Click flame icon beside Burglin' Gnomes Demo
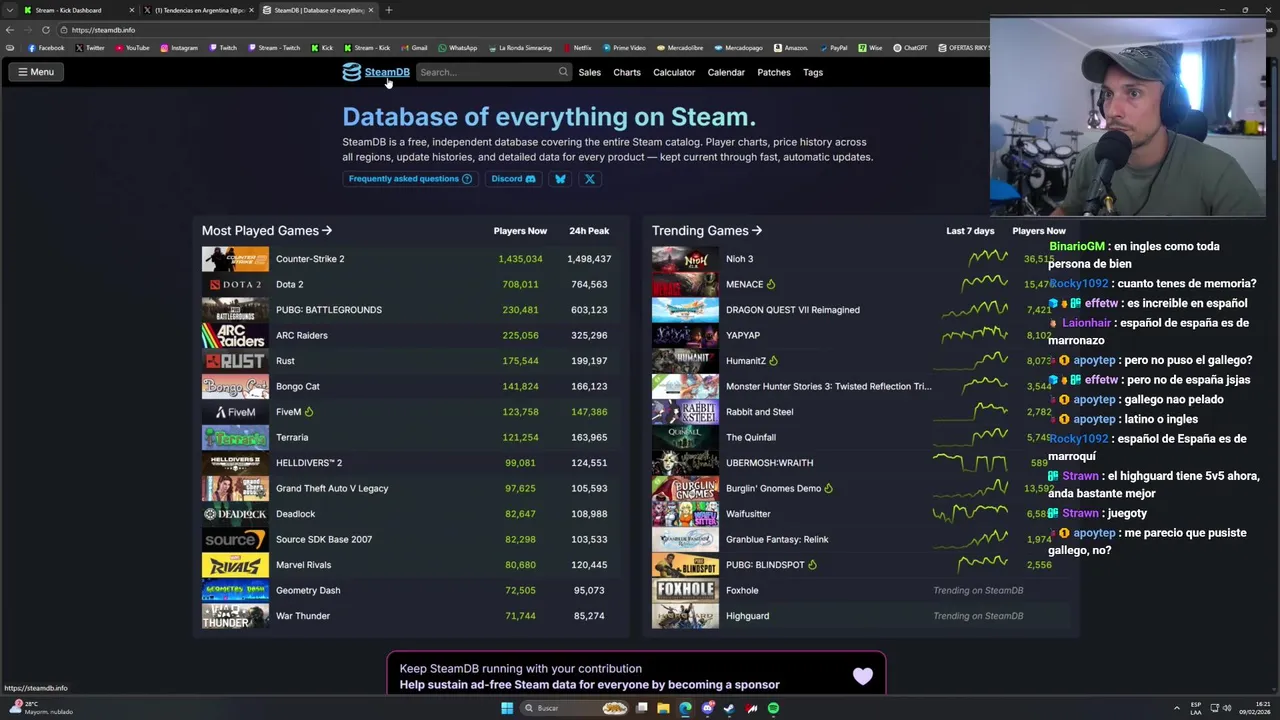 coord(829,489)
